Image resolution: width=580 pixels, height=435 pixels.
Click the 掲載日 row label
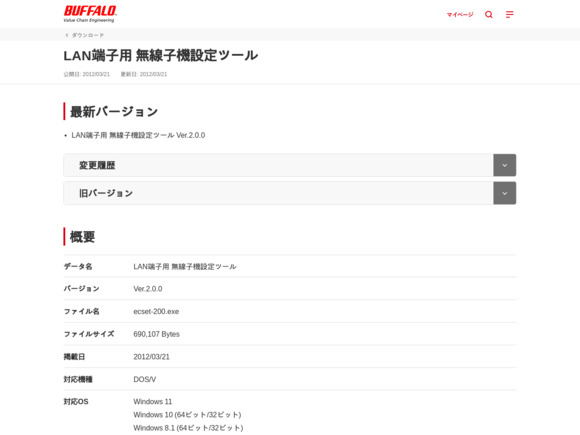point(74,357)
